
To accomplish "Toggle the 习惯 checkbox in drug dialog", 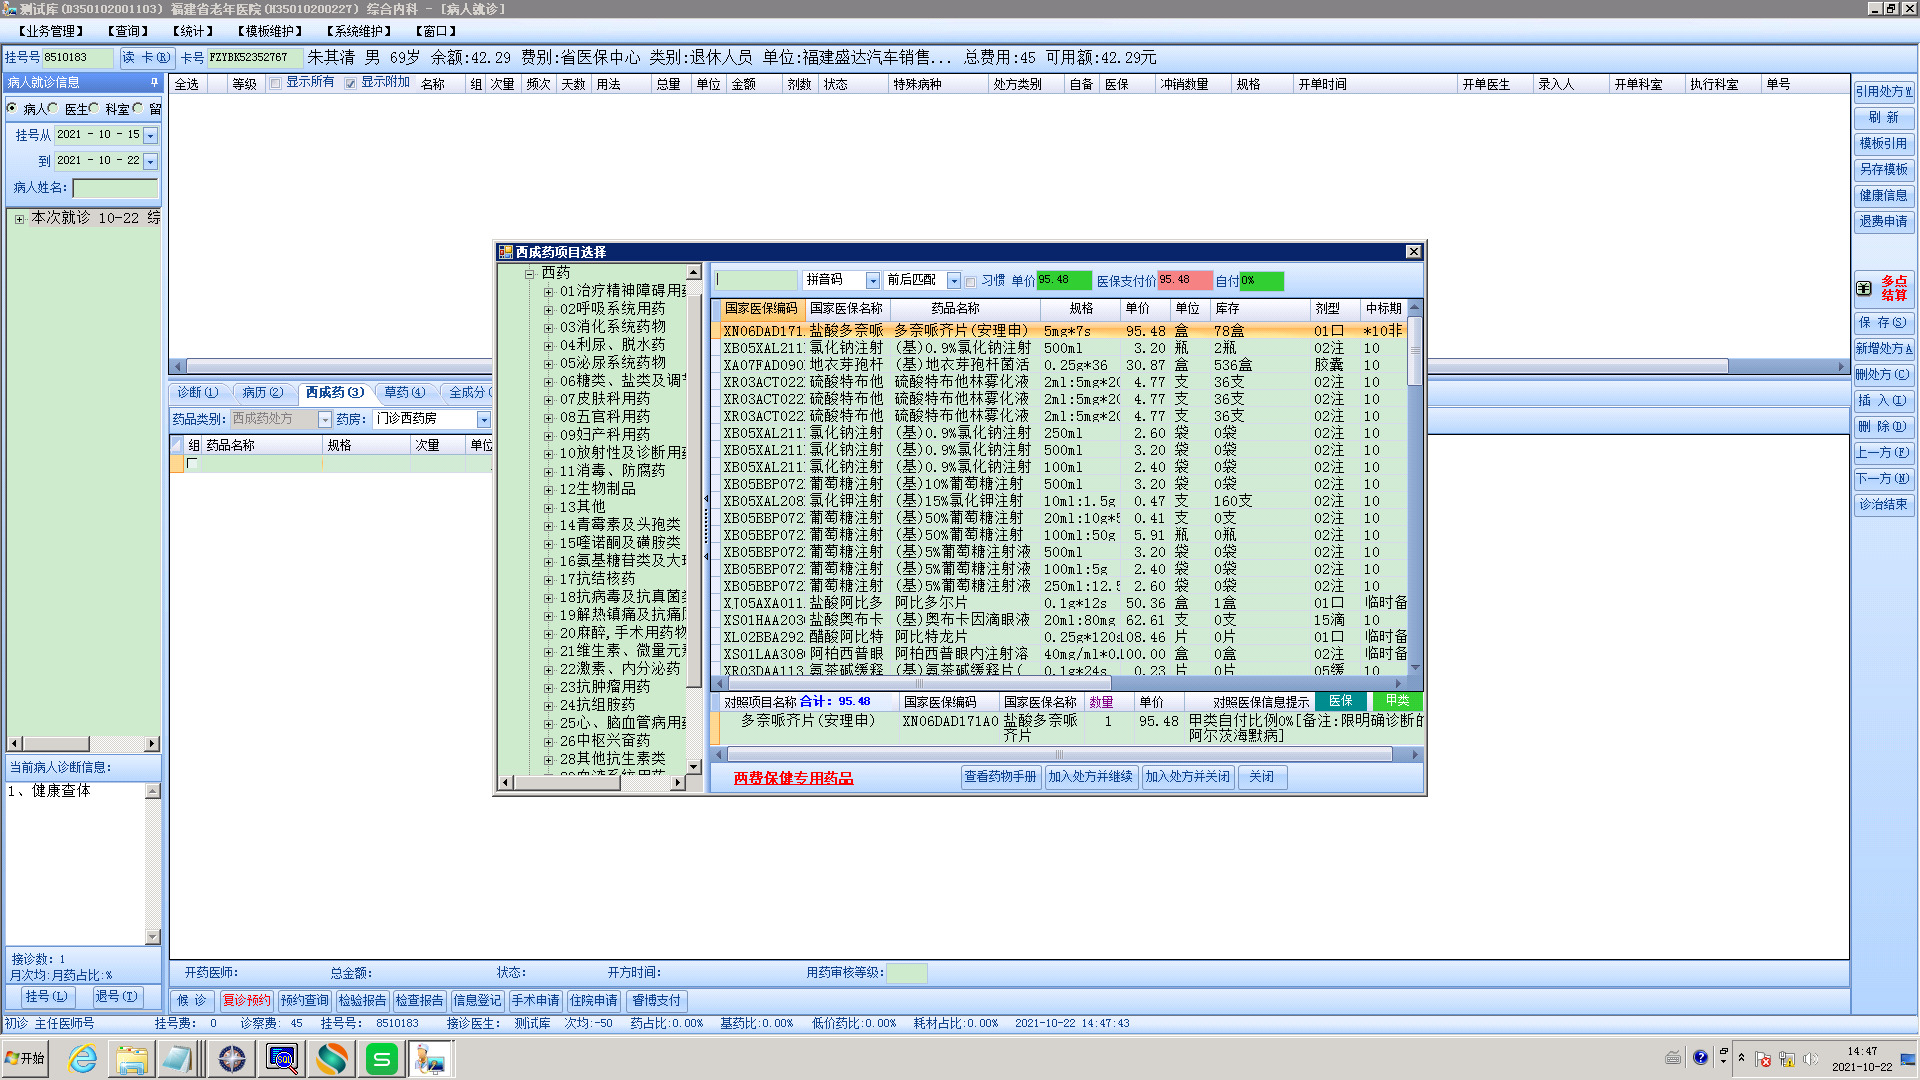I will 970,282.
